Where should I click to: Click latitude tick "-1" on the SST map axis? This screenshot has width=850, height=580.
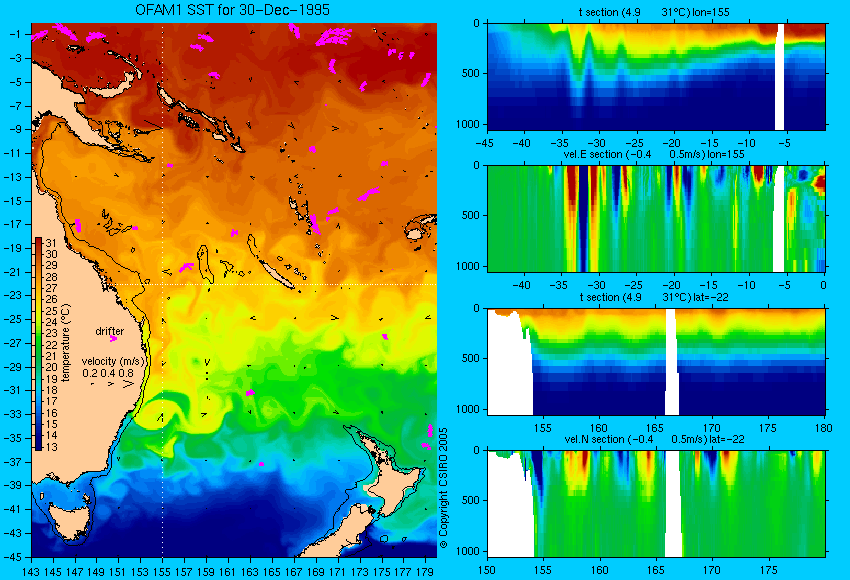(x=16, y=34)
